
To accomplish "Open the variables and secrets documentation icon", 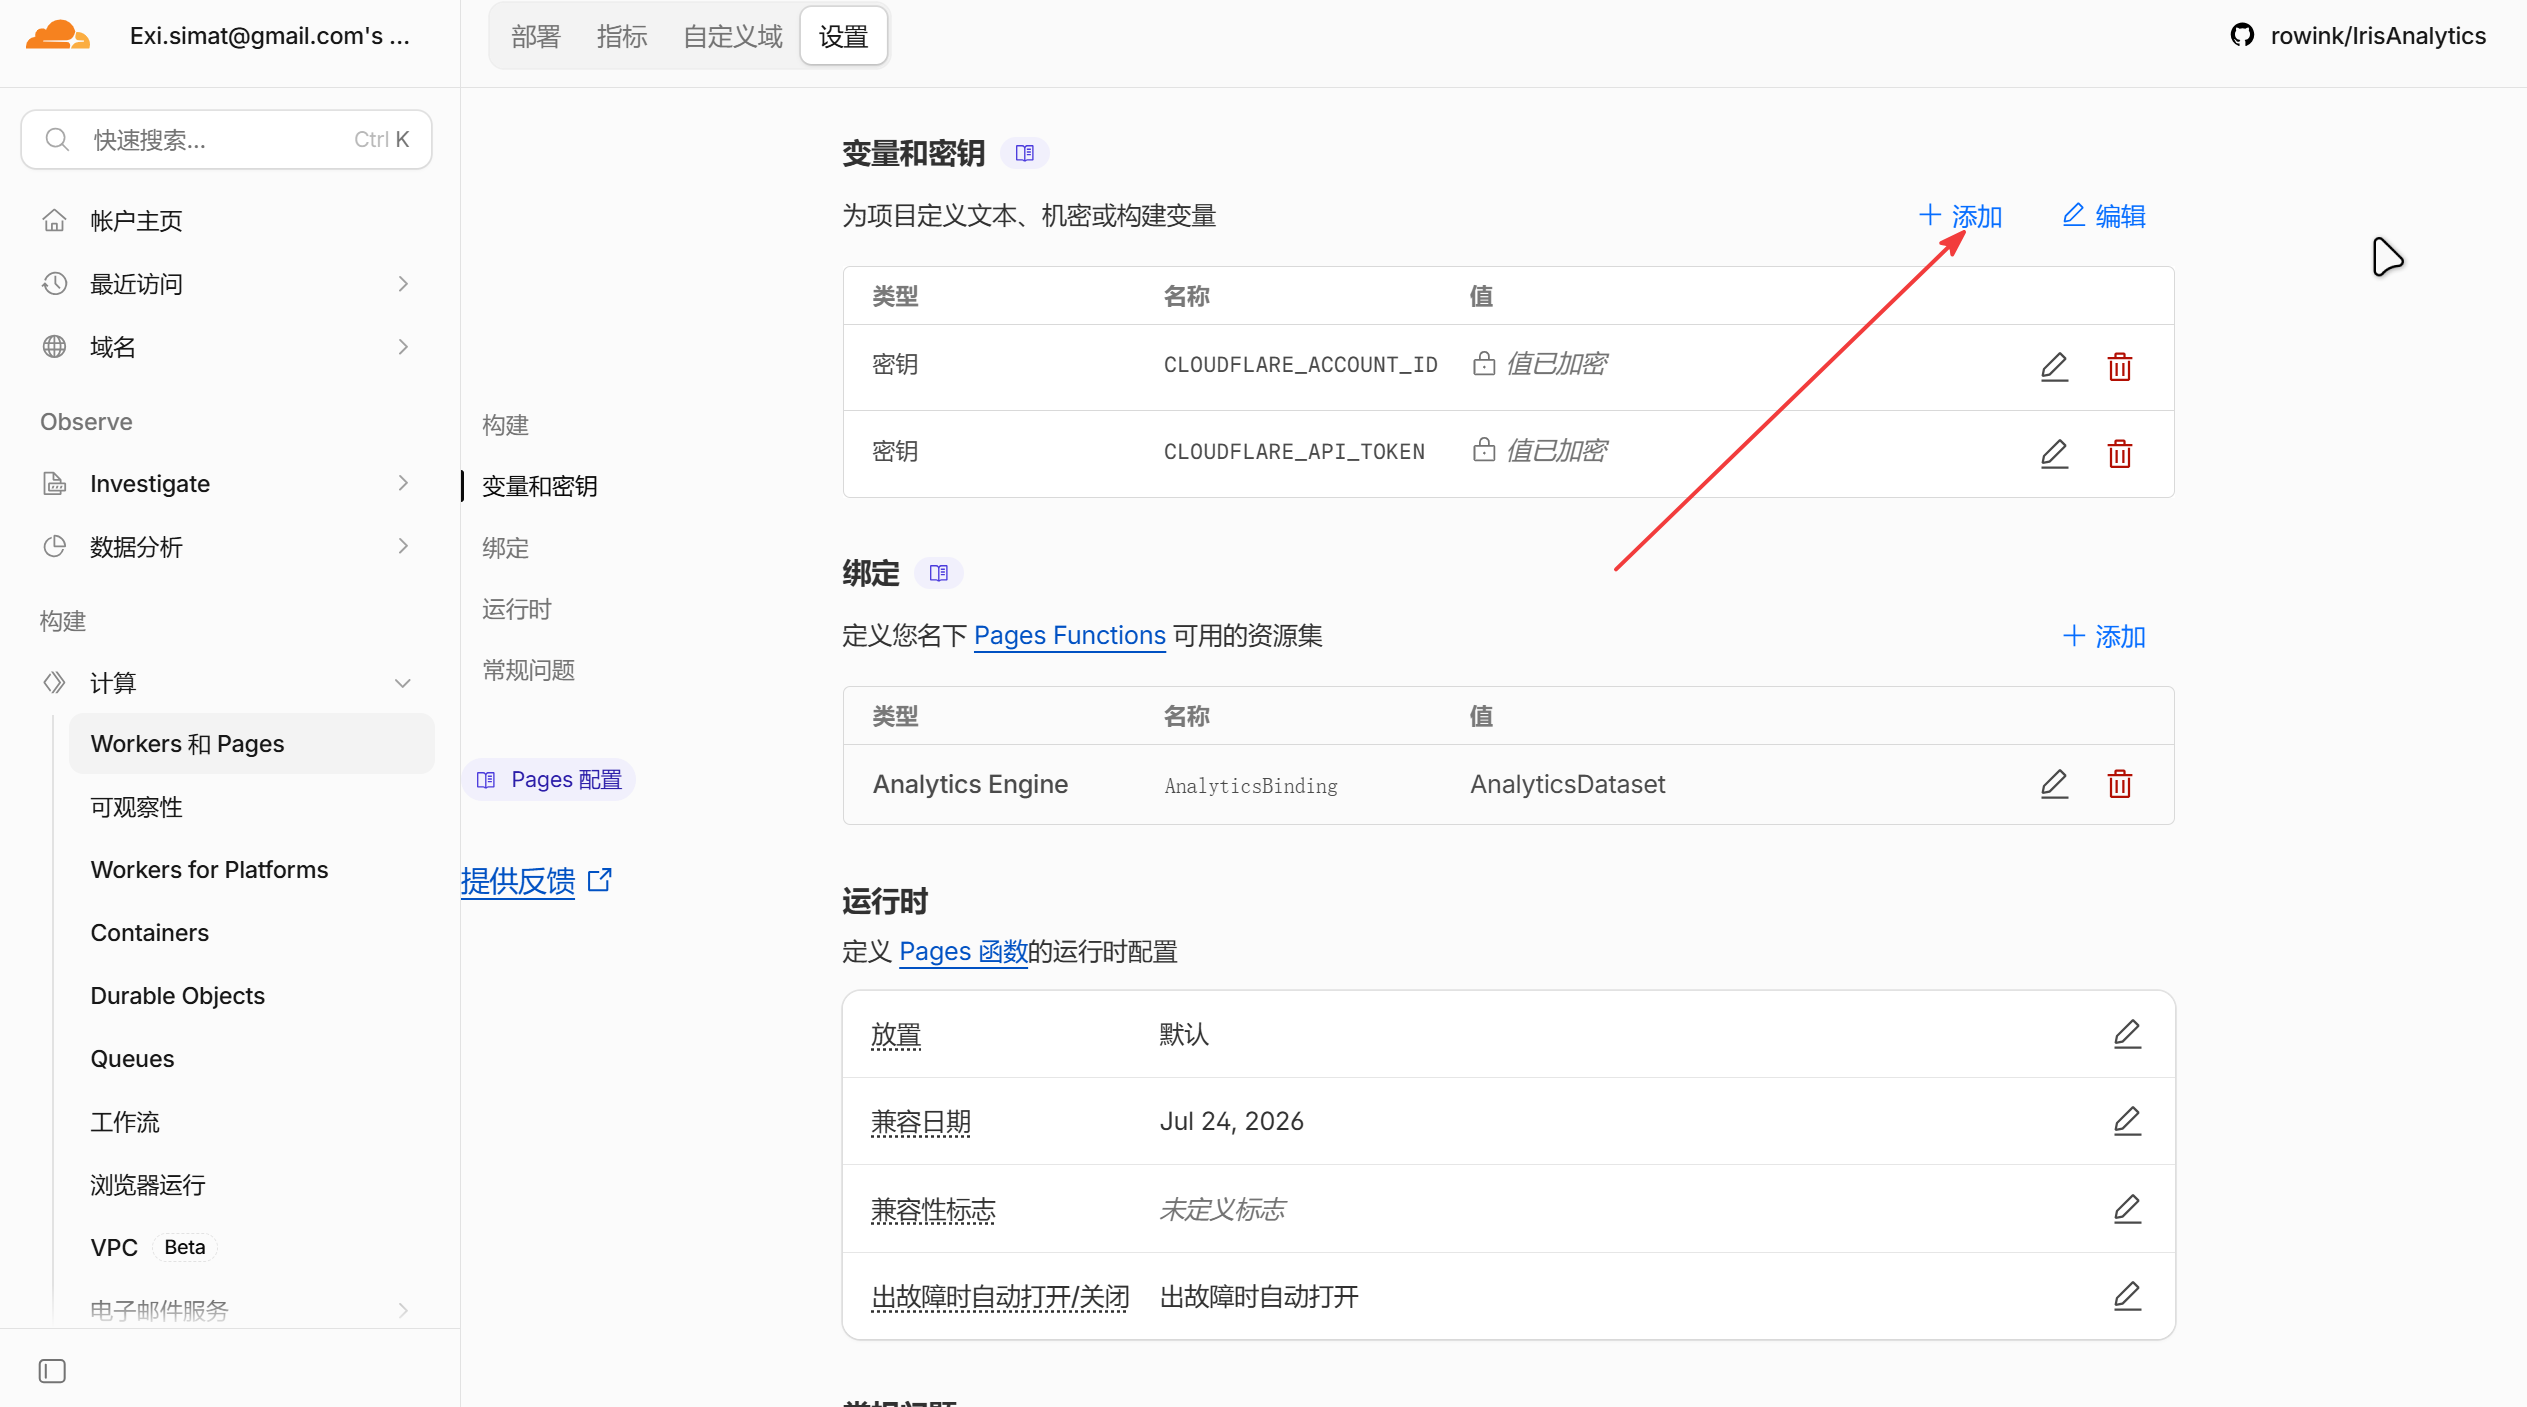I will 1025,153.
